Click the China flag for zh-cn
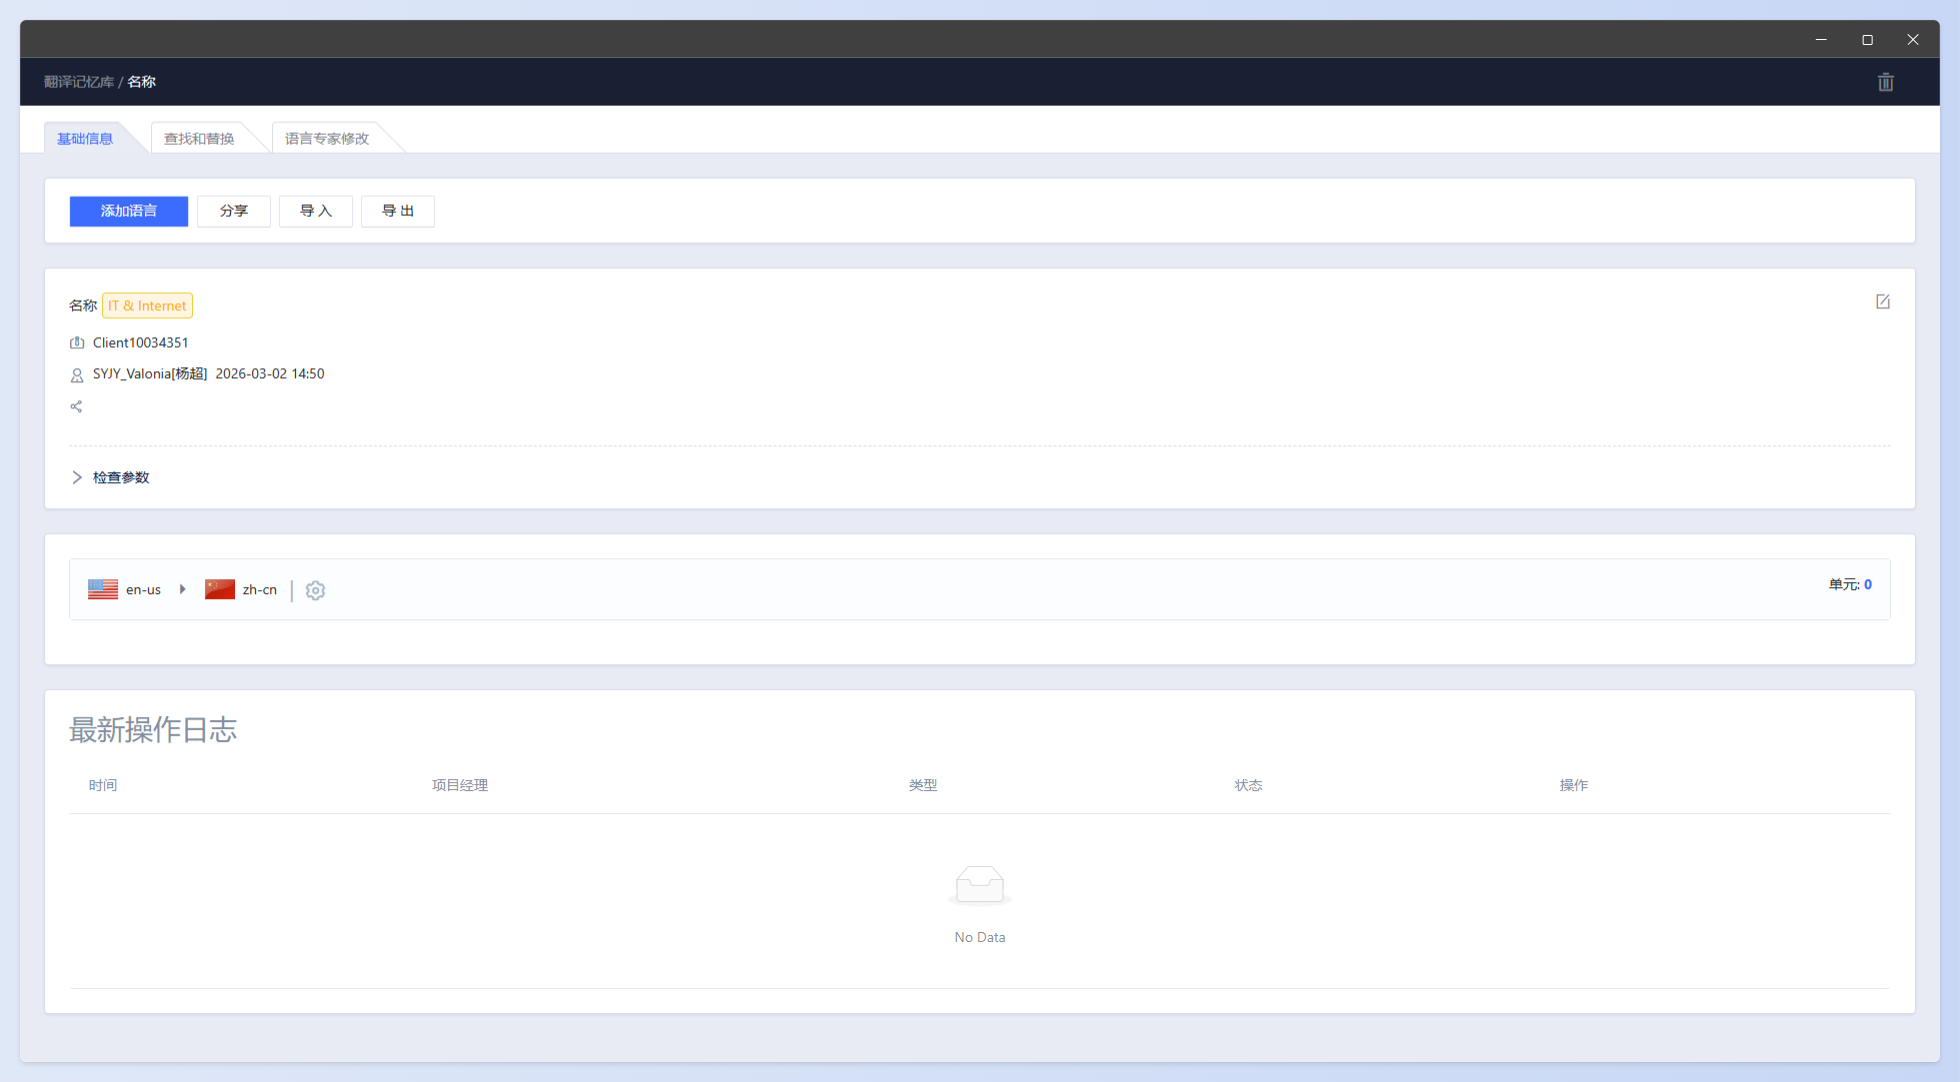This screenshot has height=1082, width=1960. click(220, 590)
